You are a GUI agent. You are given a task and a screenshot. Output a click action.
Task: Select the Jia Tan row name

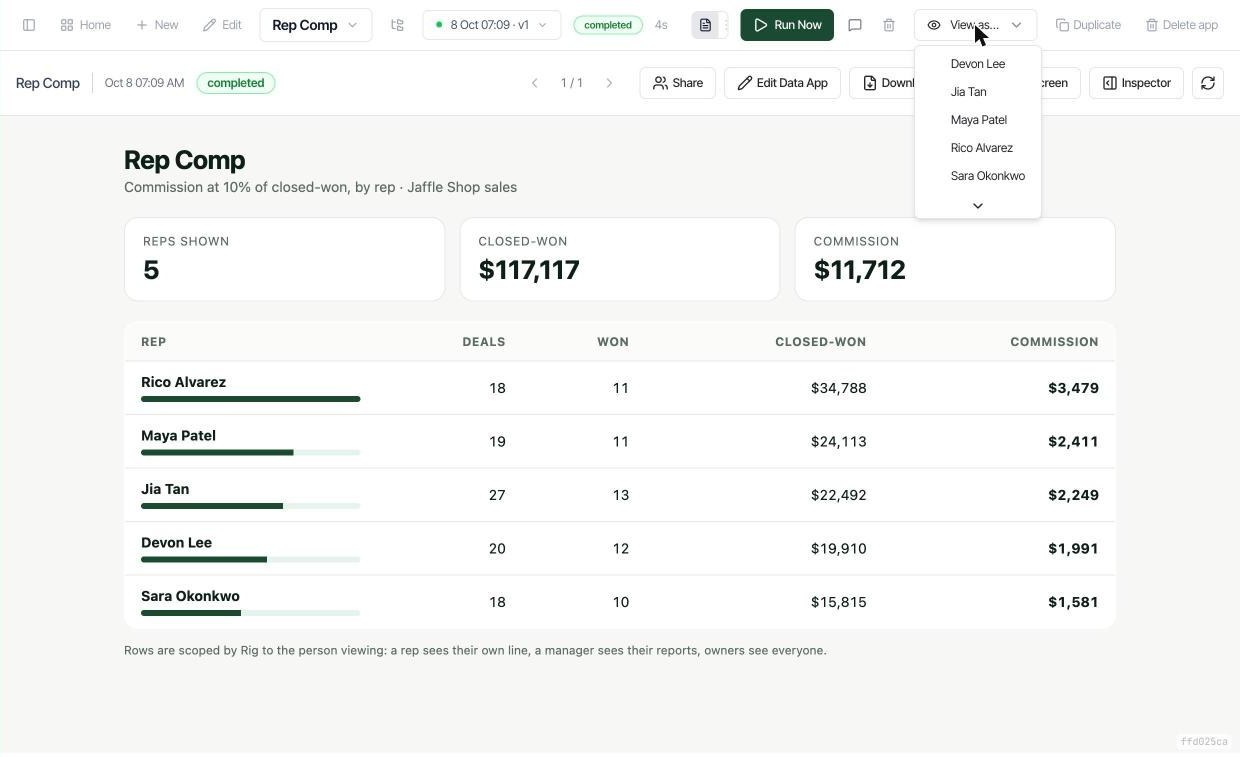(165, 489)
